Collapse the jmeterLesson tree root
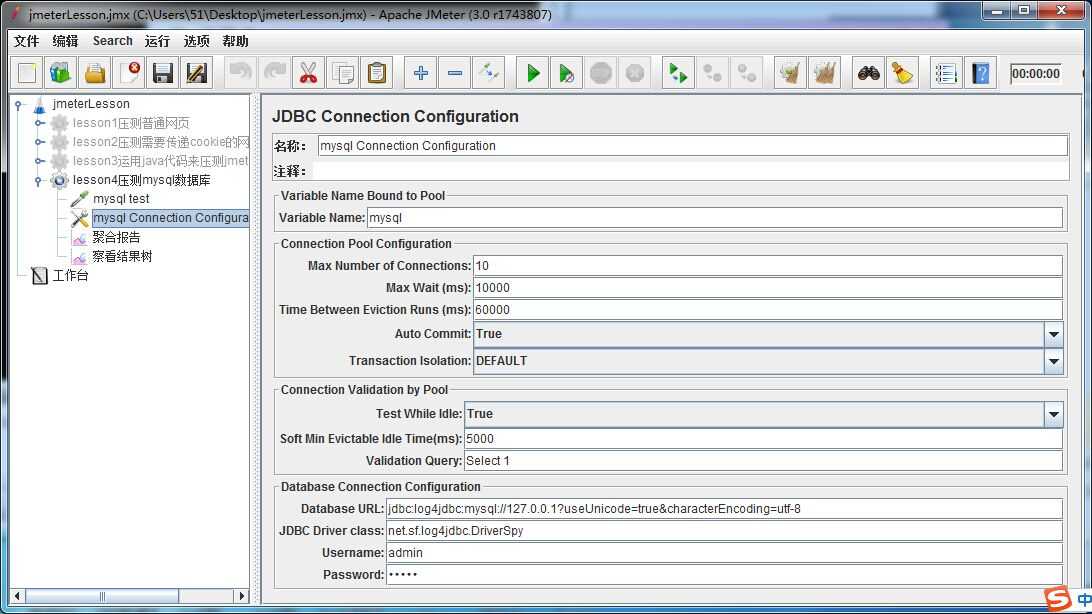1092x614 pixels. click(x=19, y=104)
